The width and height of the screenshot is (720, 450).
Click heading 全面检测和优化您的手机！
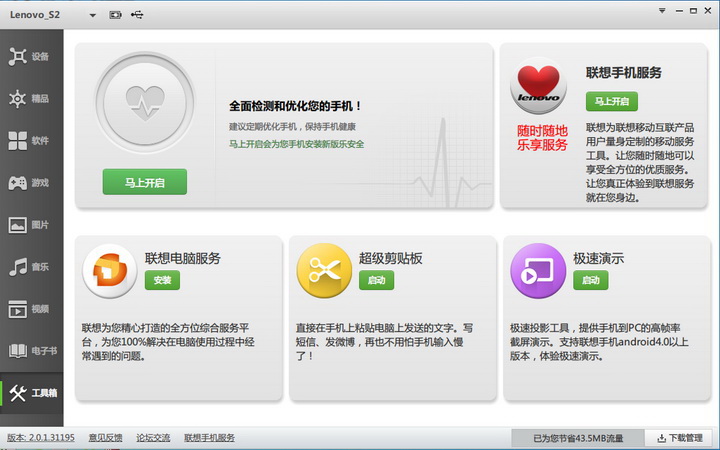(296, 106)
